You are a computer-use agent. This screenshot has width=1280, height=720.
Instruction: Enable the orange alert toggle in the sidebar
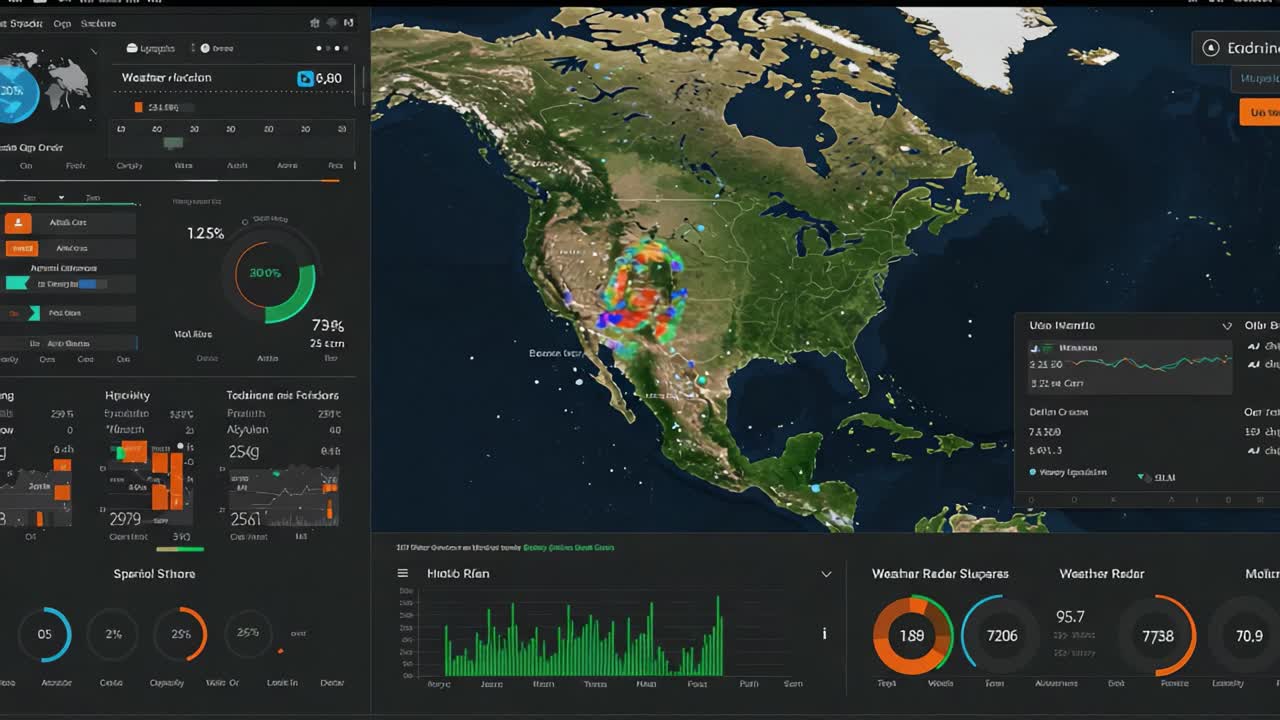tap(22, 248)
